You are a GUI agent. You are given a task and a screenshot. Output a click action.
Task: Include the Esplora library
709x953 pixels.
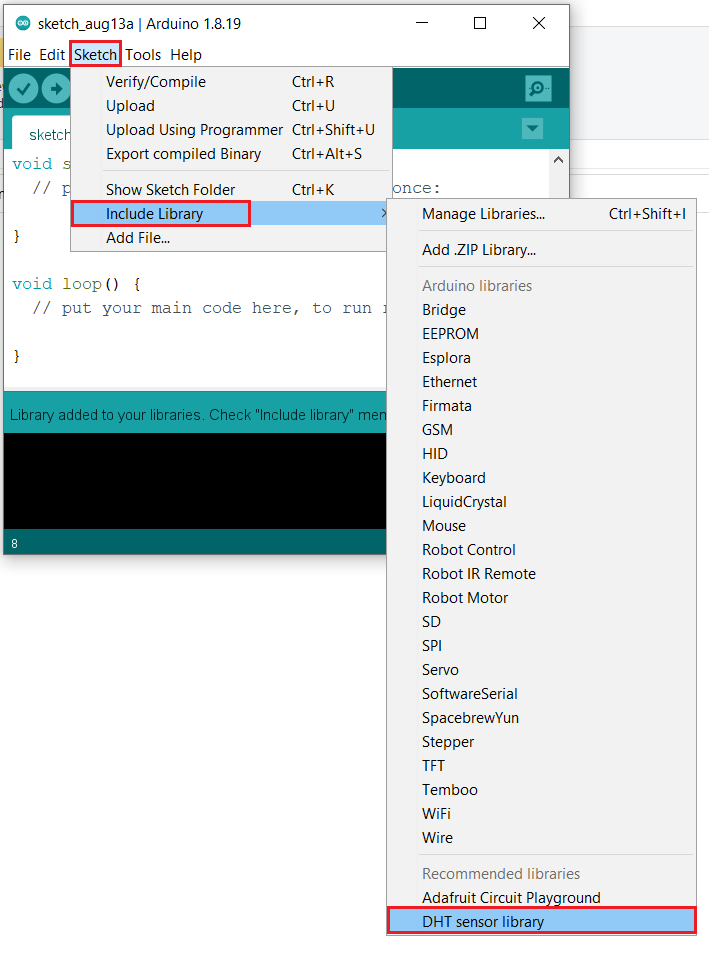coord(541,358)
